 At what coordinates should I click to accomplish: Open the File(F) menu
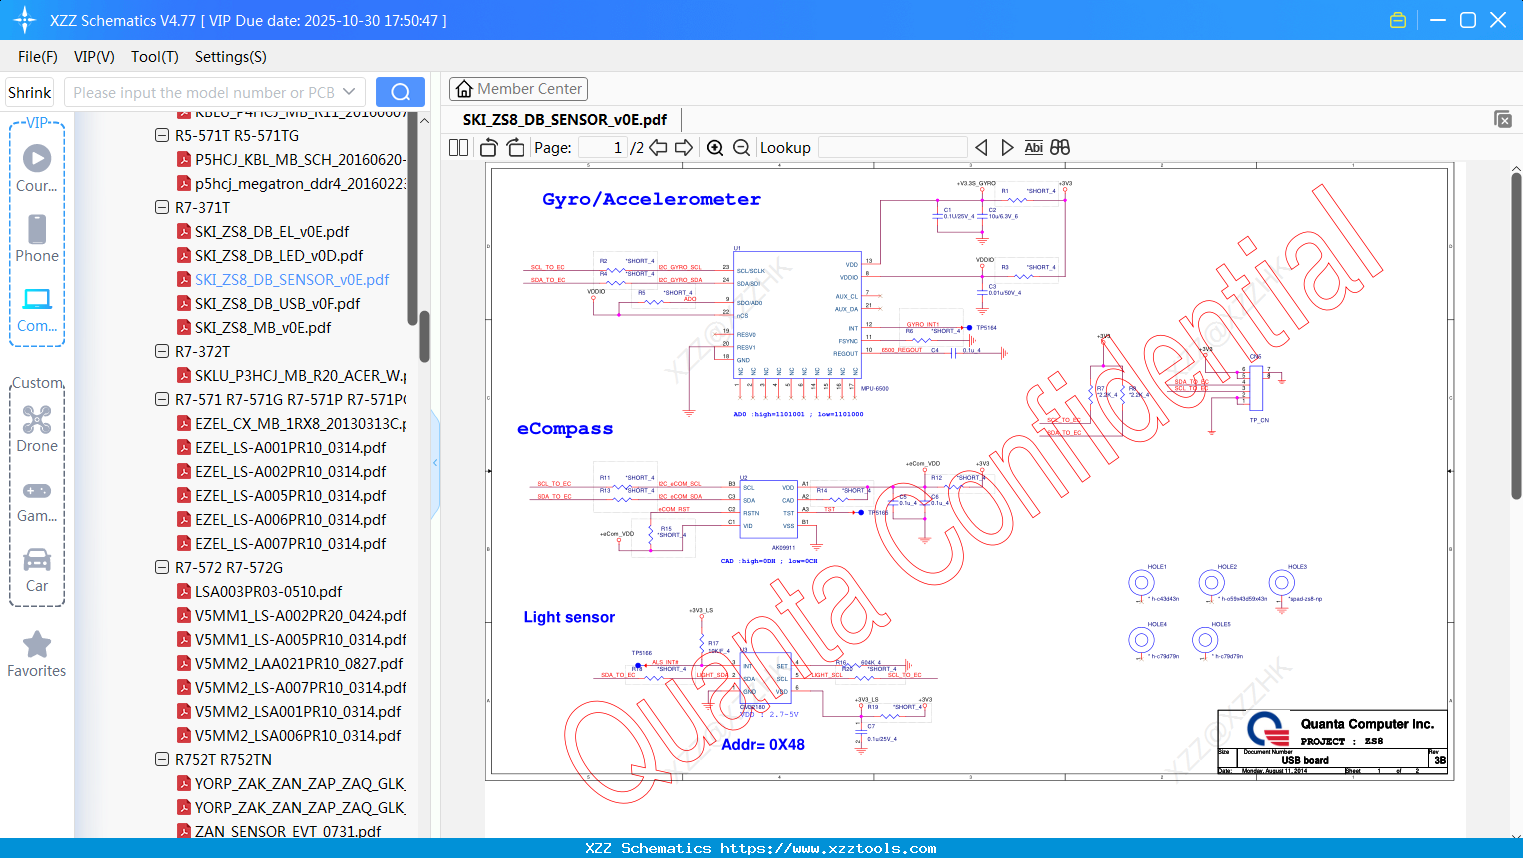pos(38,57)
